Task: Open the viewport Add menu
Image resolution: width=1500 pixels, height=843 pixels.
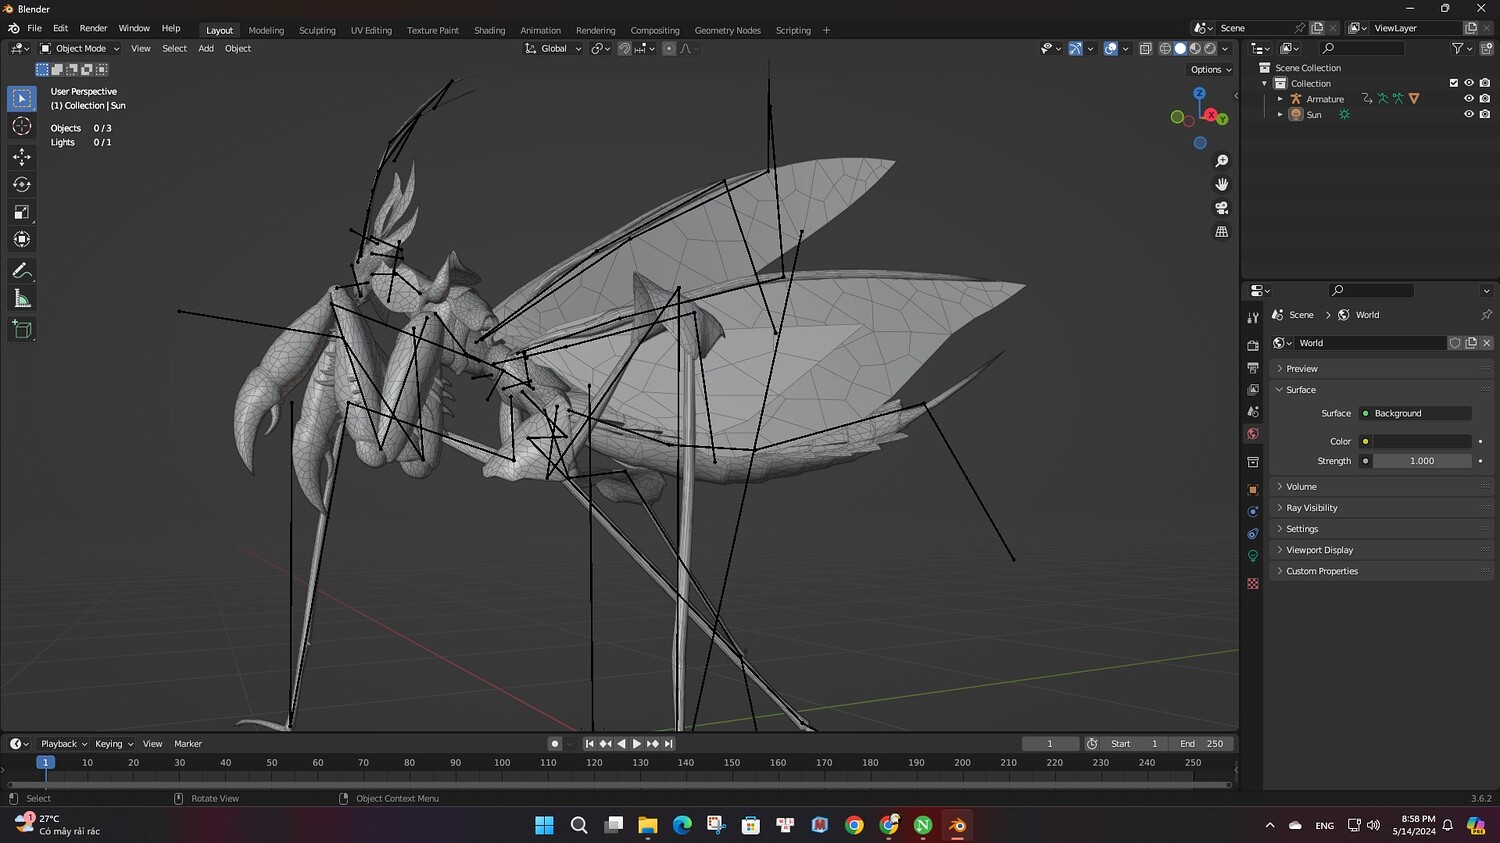Action: tap(206, 48)
